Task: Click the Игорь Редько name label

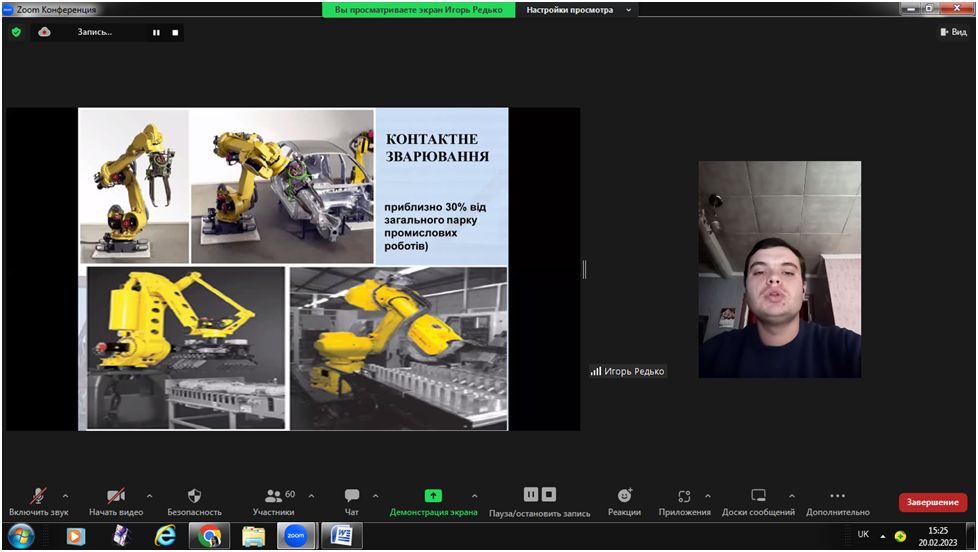Action: click(627, 371)
